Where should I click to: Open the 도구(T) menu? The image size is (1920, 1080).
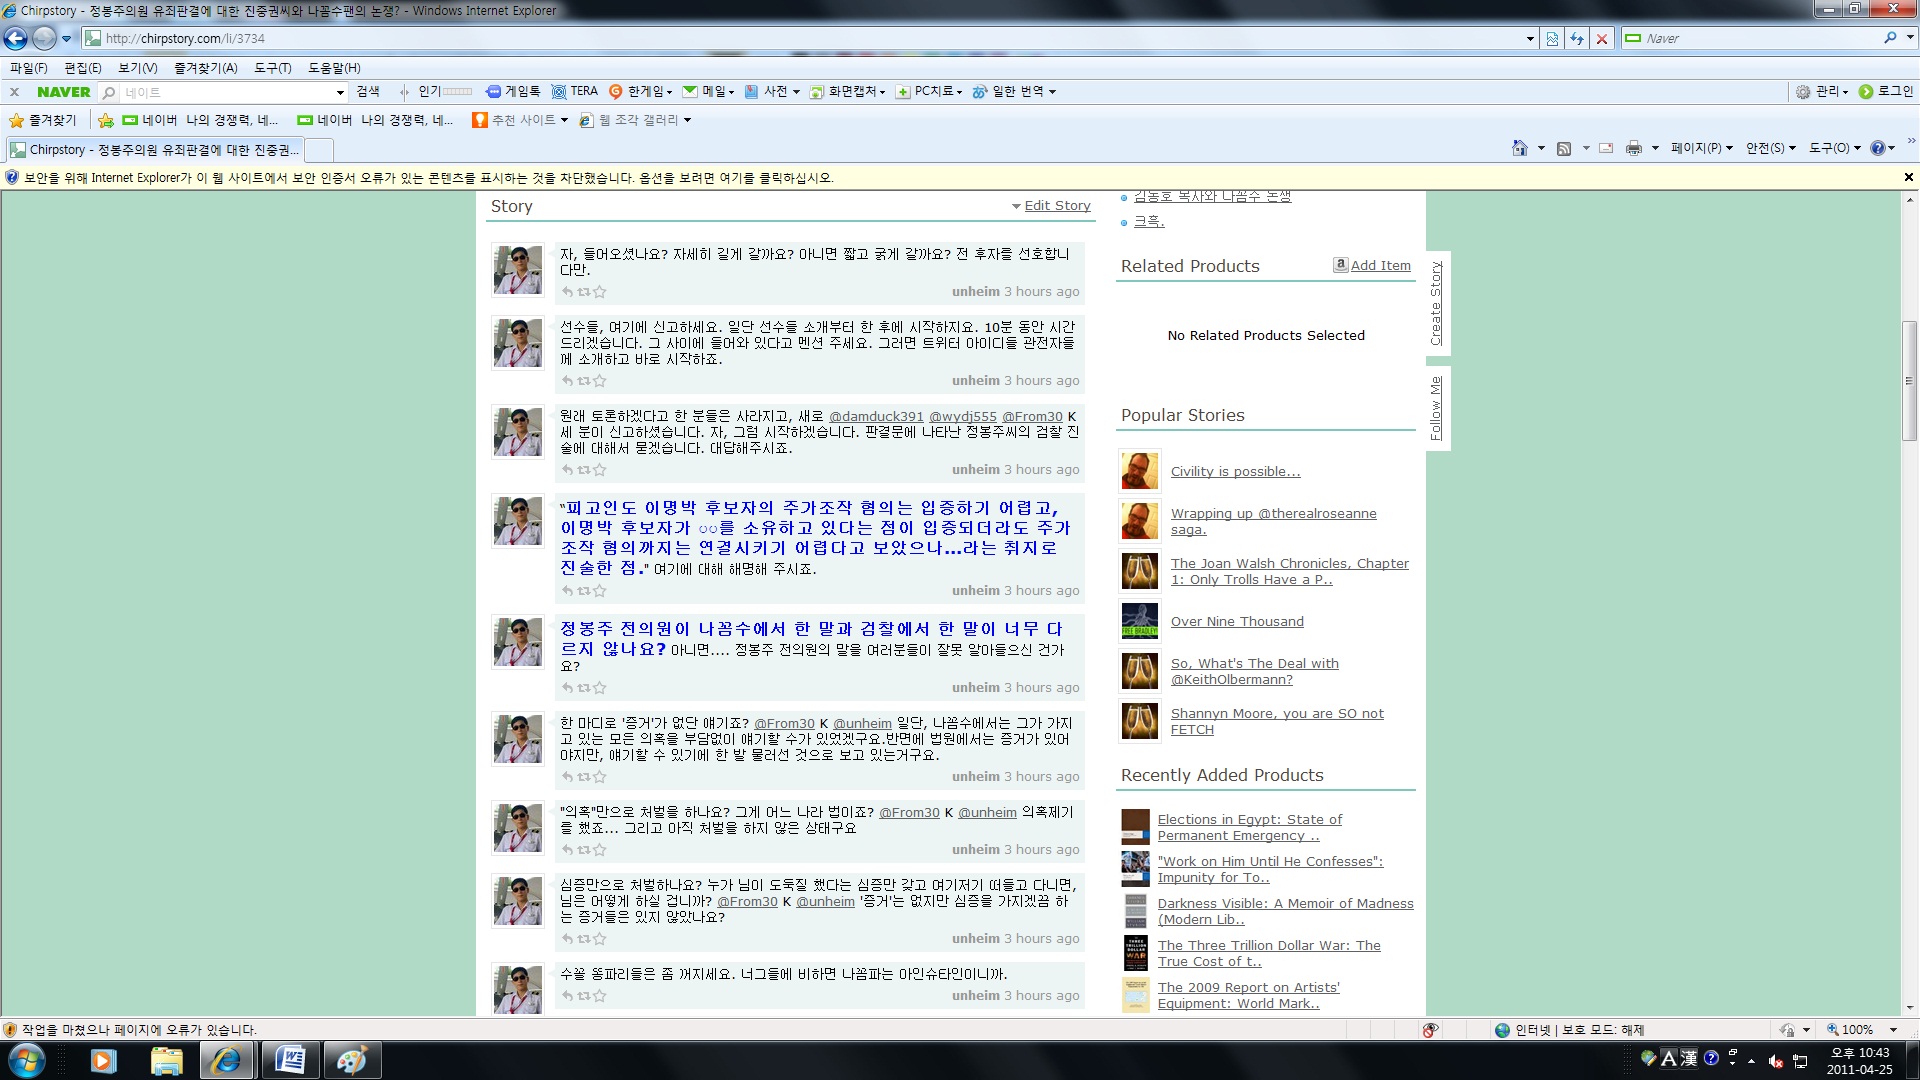tap(273, 68)
